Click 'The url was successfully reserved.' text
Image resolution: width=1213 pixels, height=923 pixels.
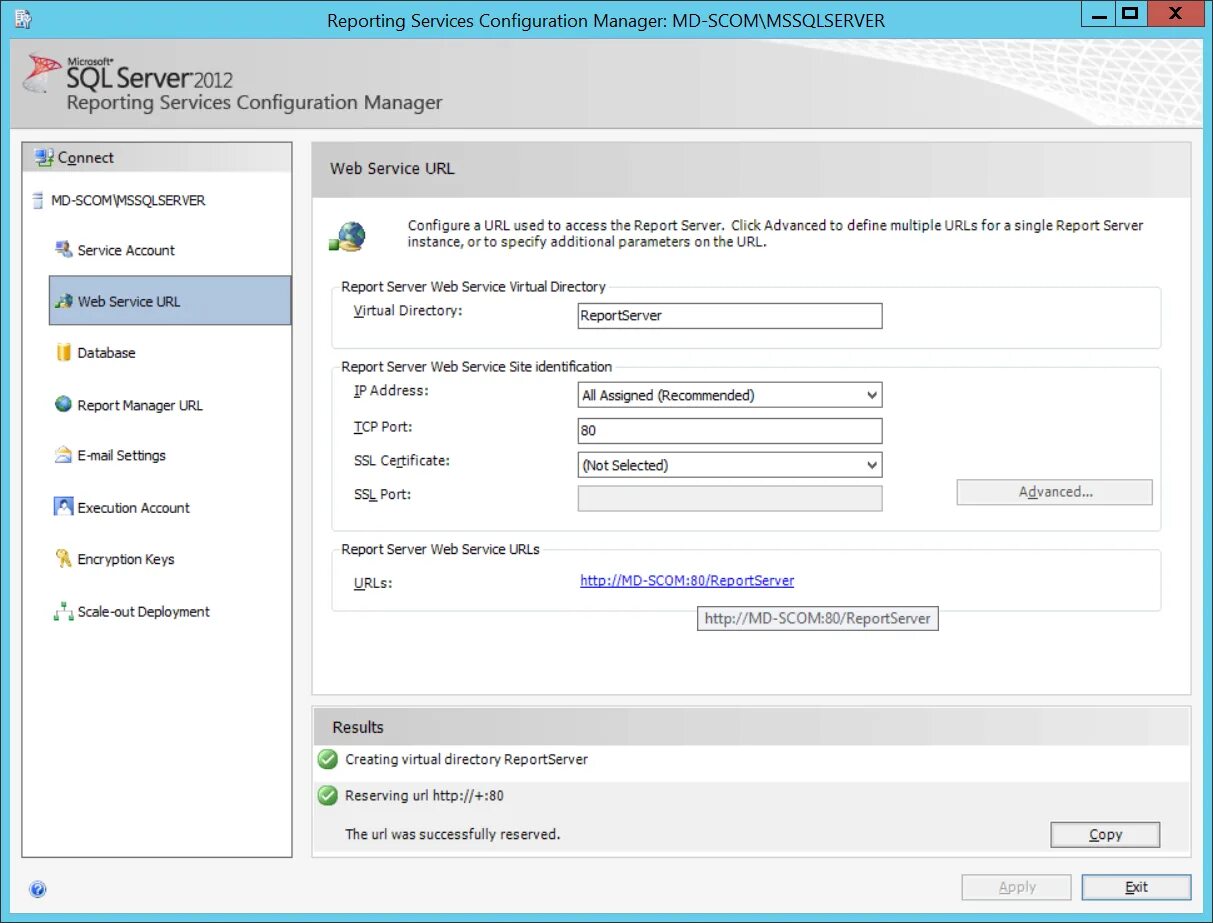click(x=452, y=834)
